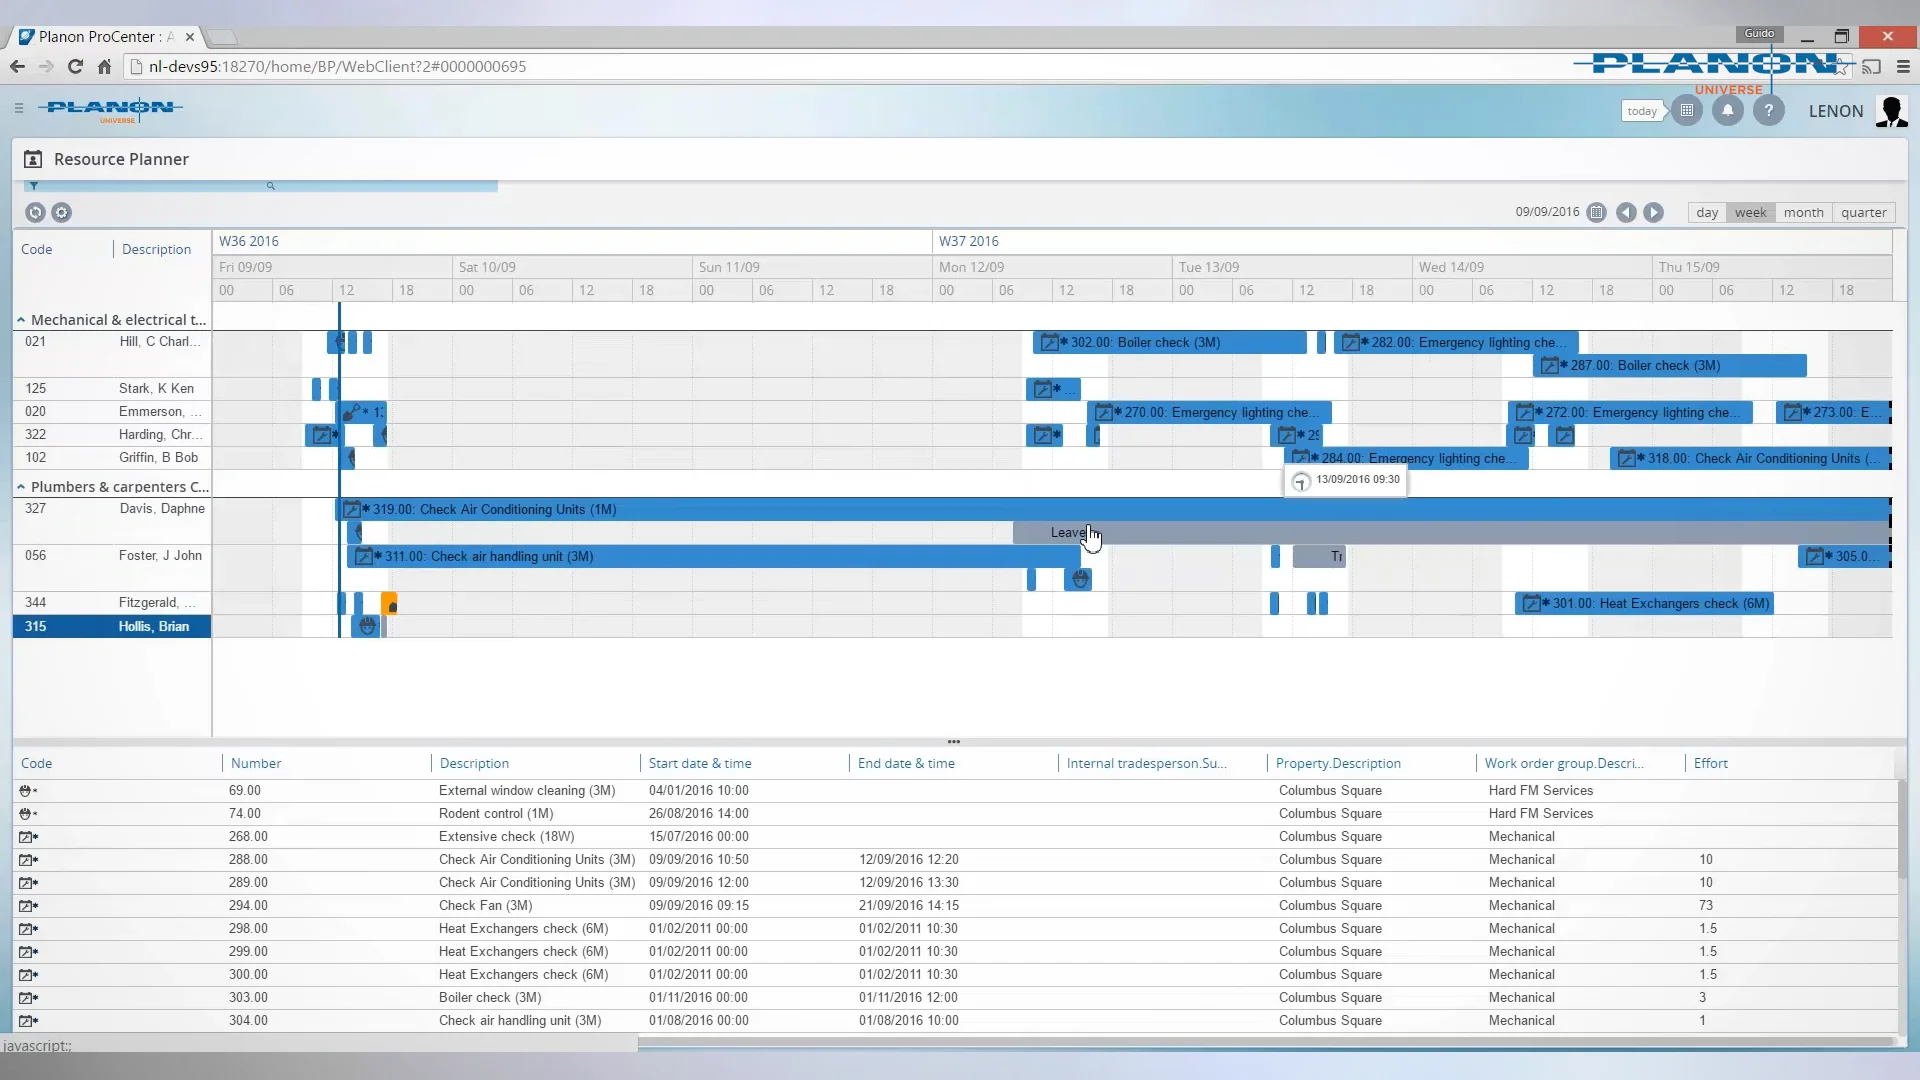
Task: Select the Leave bar in Davis row
Action: pos(1450,533)
